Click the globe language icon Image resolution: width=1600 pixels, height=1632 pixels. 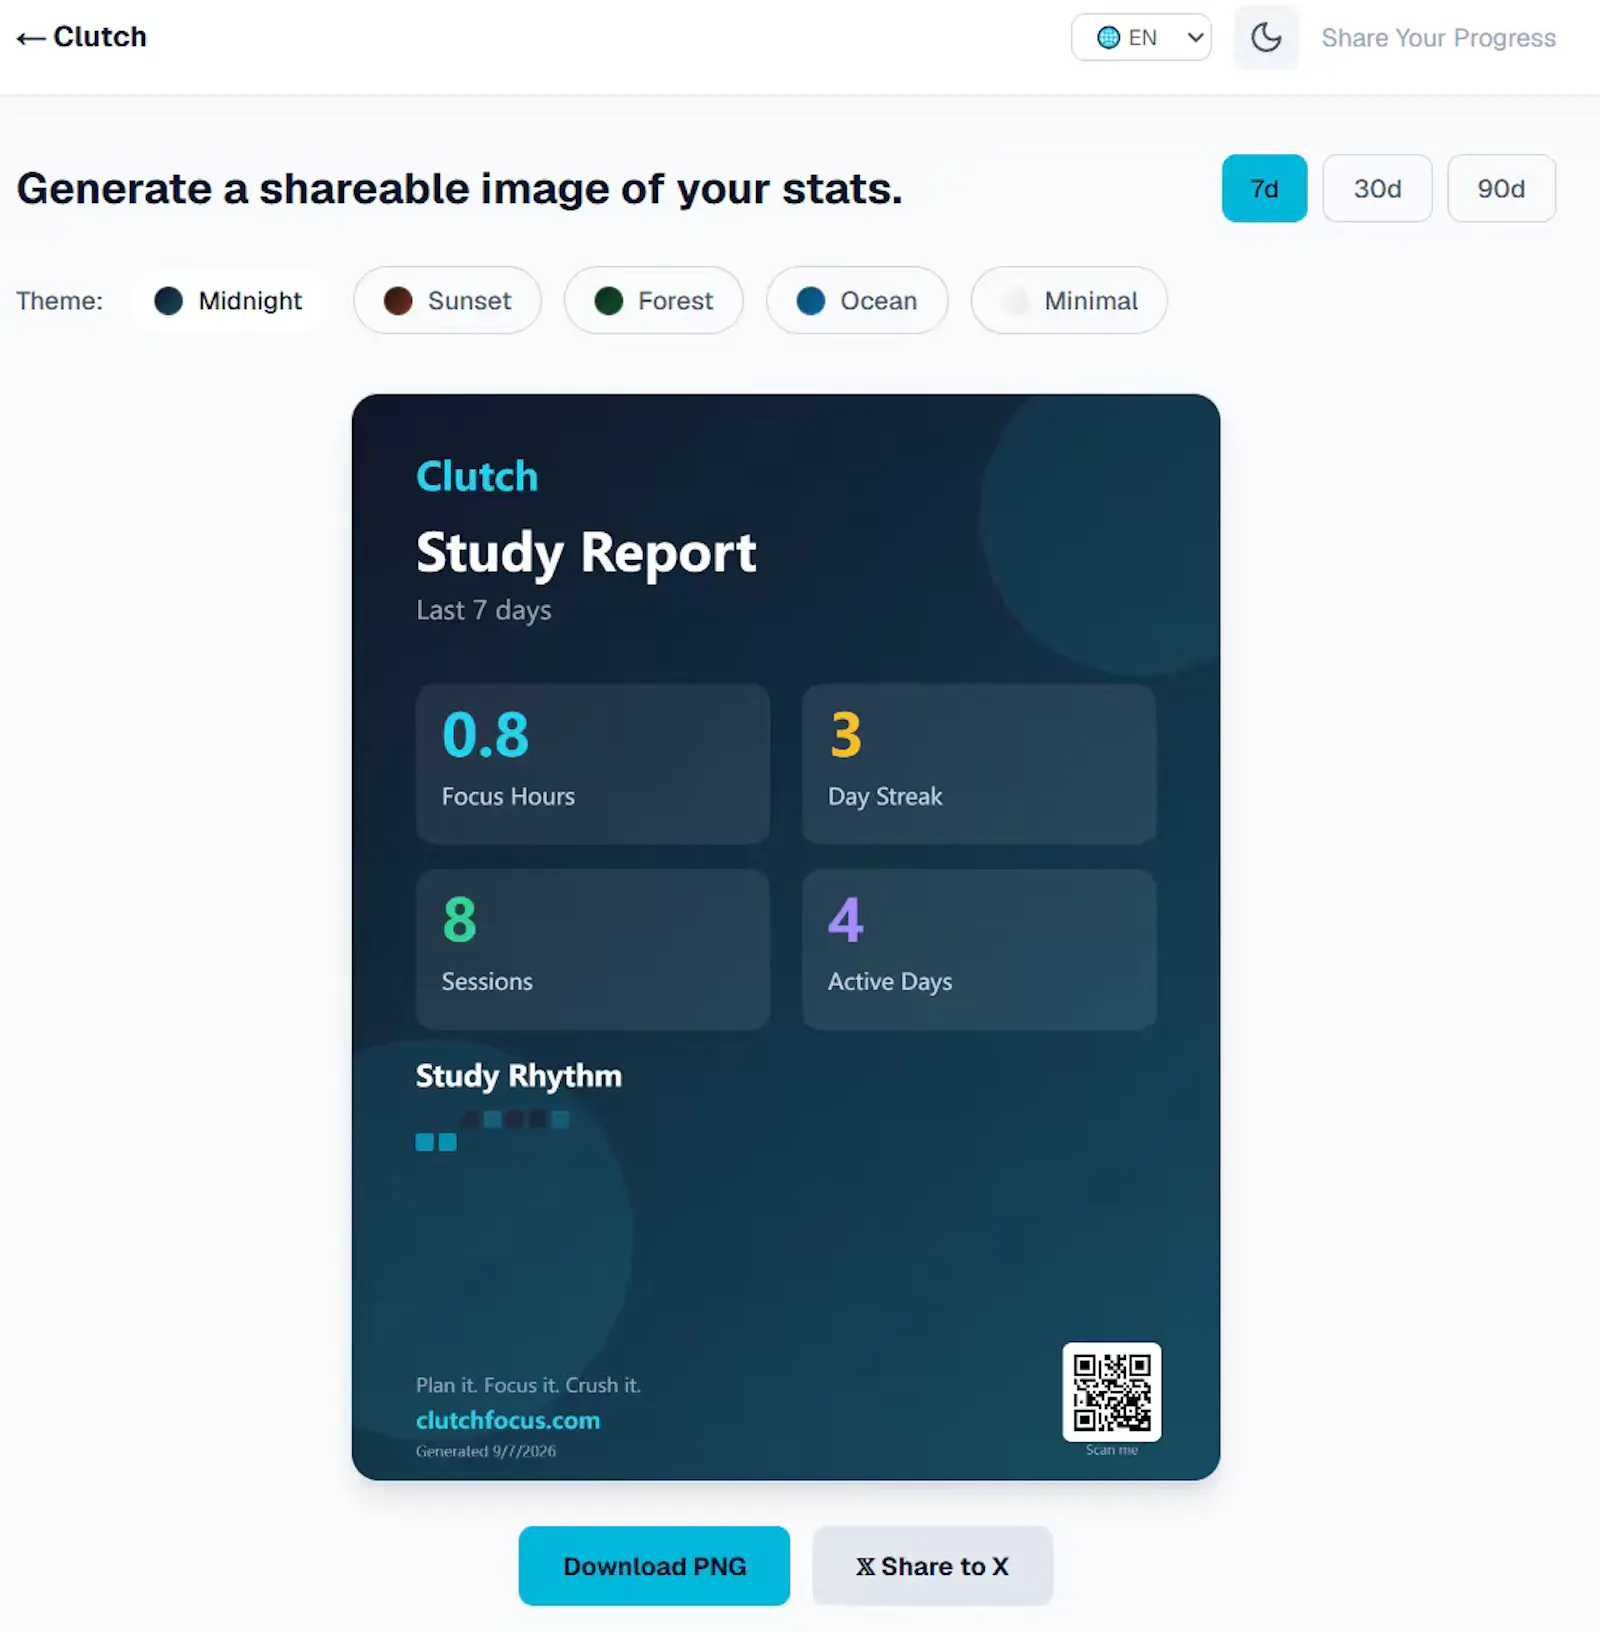[x=1108, y=38]
